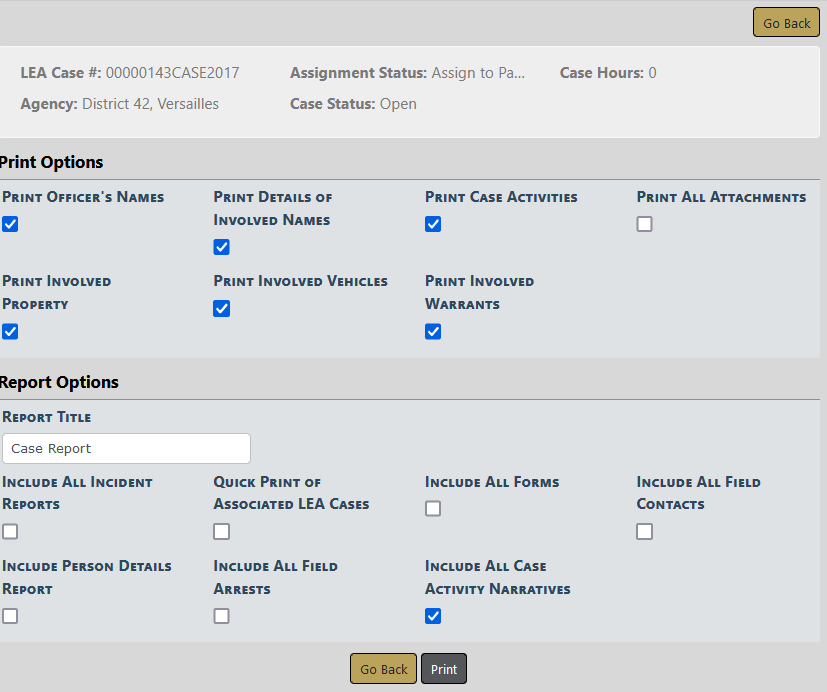
Task: Enable Quick Print of Associated LEA Cases
Action: 222,532
